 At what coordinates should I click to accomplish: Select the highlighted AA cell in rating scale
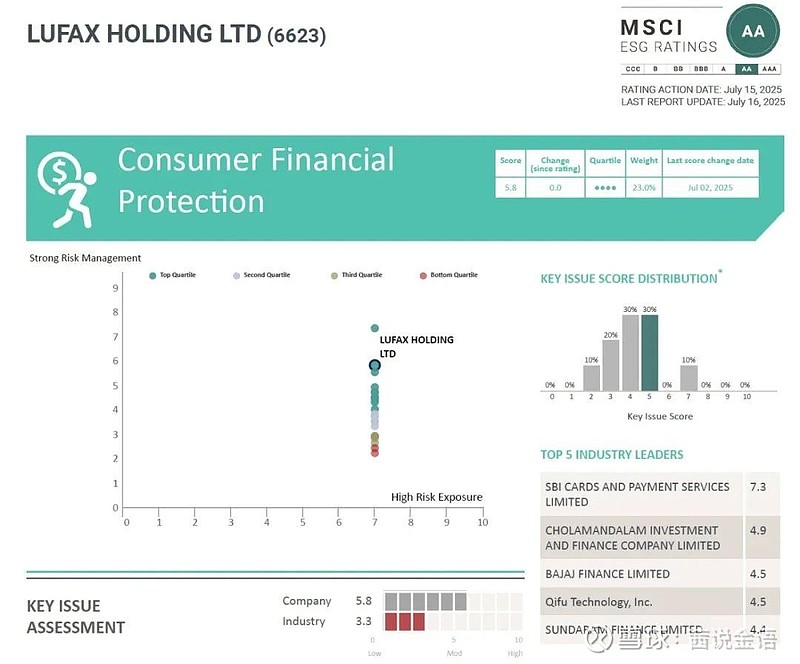(x=746, y=69)
